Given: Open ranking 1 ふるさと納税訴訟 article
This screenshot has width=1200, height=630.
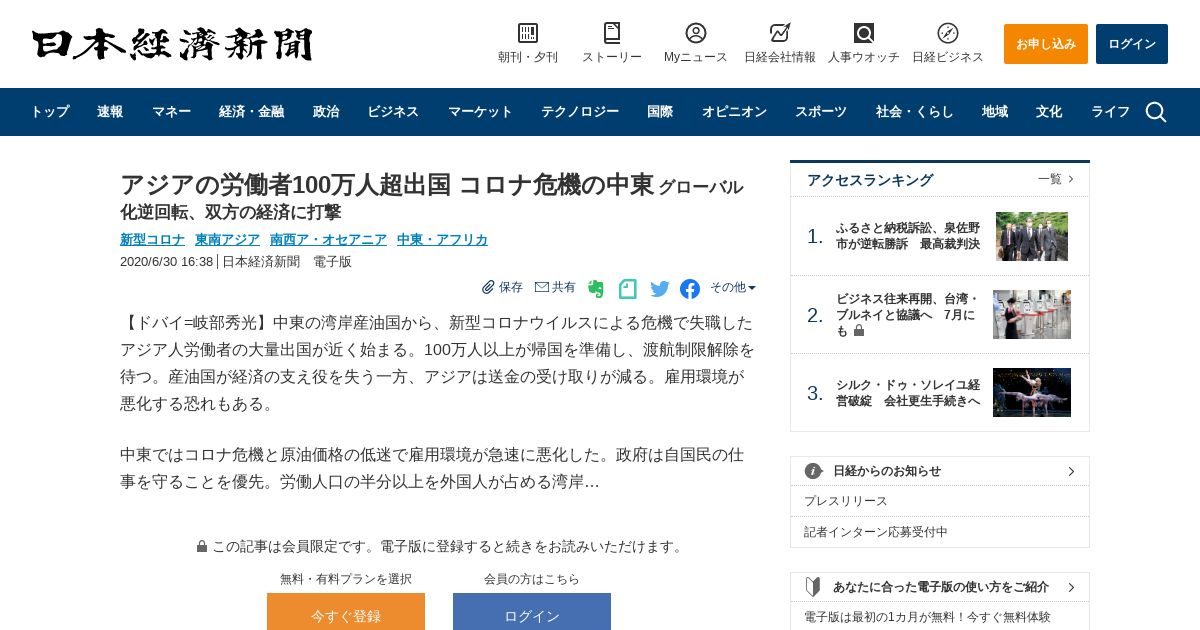Looking at the screenshot, I should pos(908,236).
